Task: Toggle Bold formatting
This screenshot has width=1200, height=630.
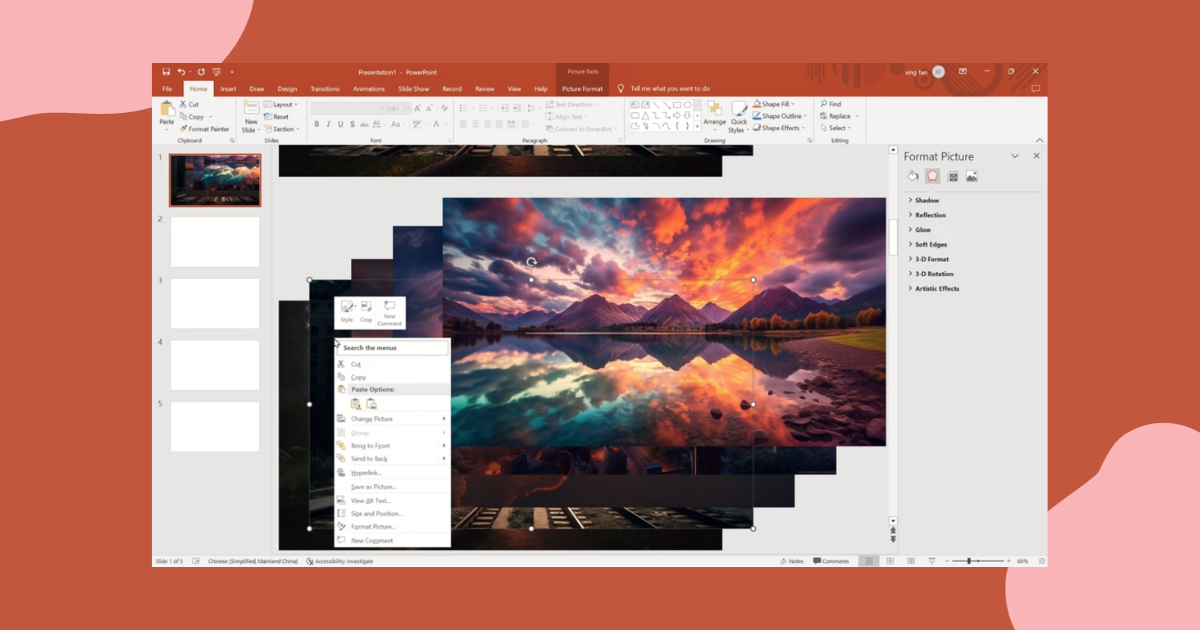Action: coord(316,124)
